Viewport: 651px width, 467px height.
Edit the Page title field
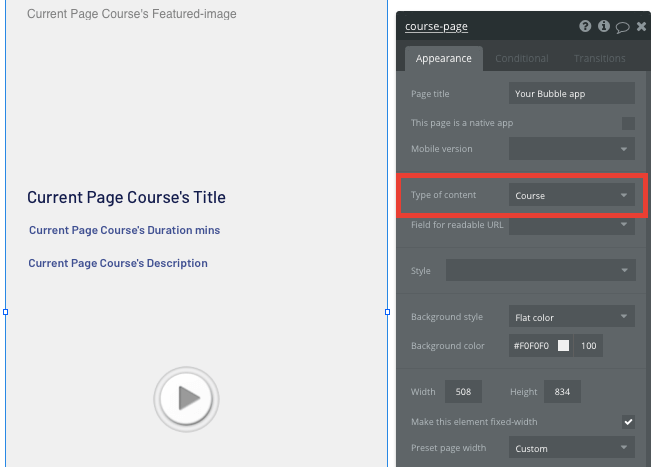pyautogui.click(x=572, y=93)
